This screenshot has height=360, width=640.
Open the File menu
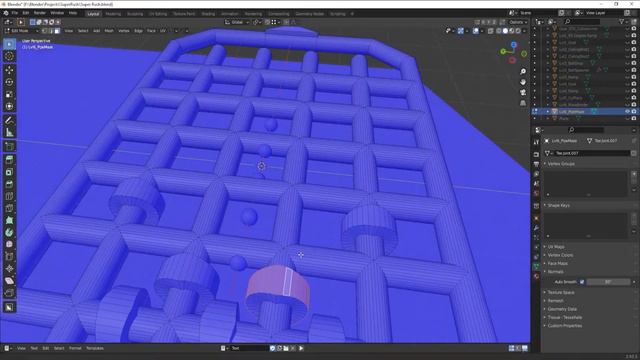pyautogui.click(x=15, y=13)
